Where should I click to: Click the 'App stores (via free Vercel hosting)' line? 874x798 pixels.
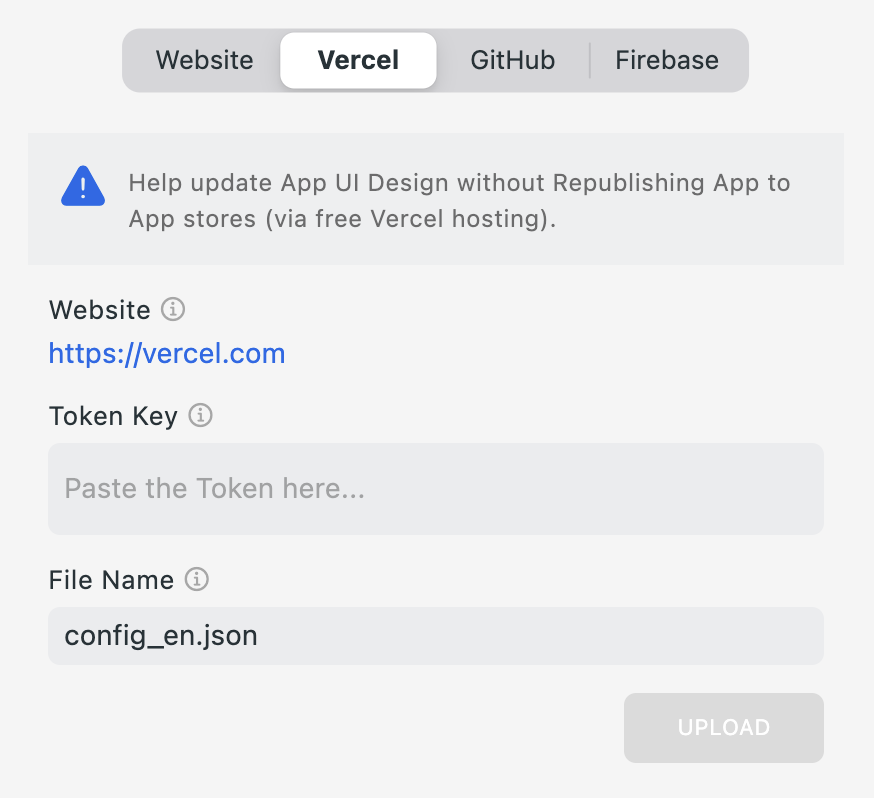pyautogui.click(x=342, y=220)
